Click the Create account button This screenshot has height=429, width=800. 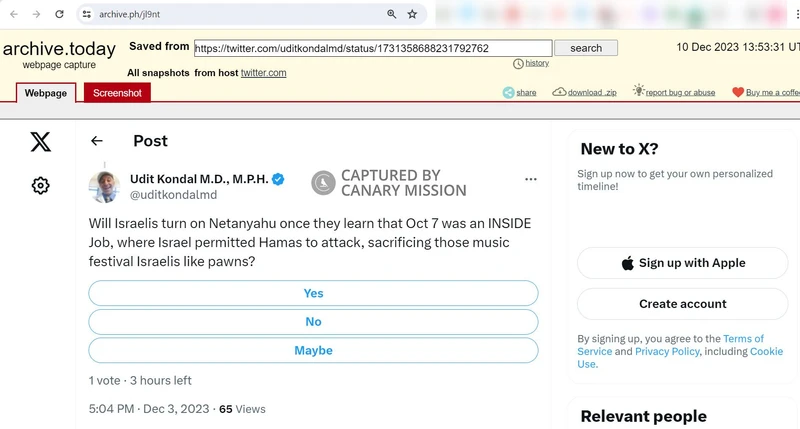[682, 304]
